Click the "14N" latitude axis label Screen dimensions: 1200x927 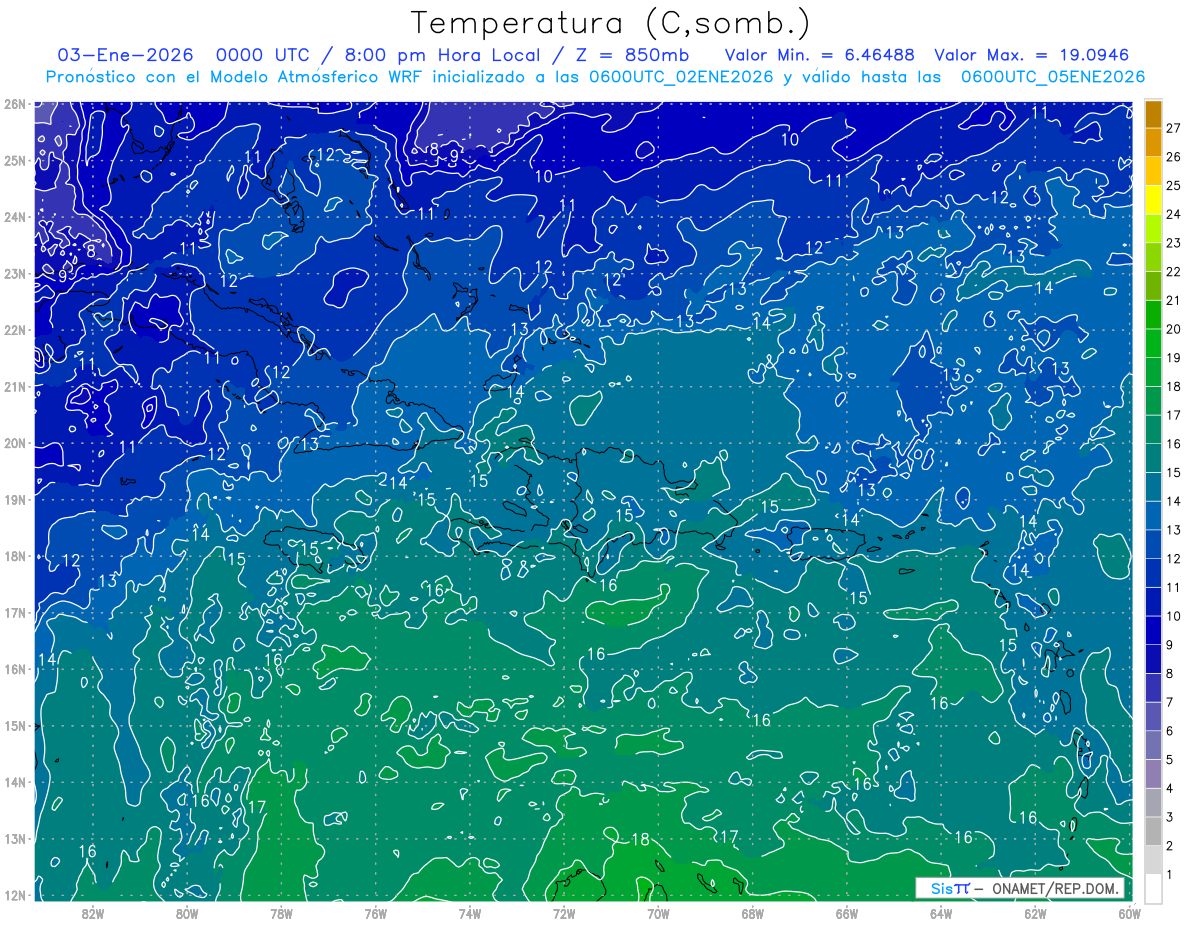click(14, 782)
